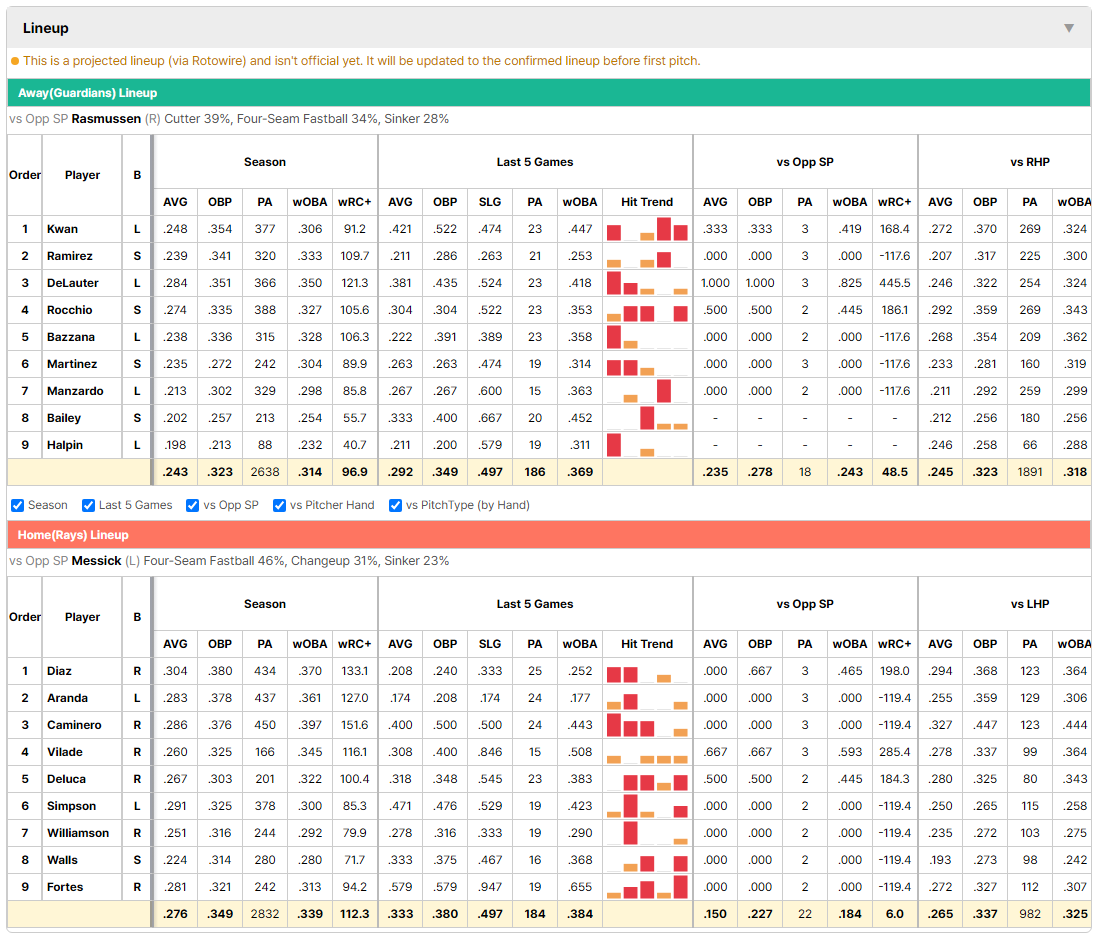Toggle the vs Pitcher Hand checkbox
This screenshot has height=939, width=1098.
point(279,505)
